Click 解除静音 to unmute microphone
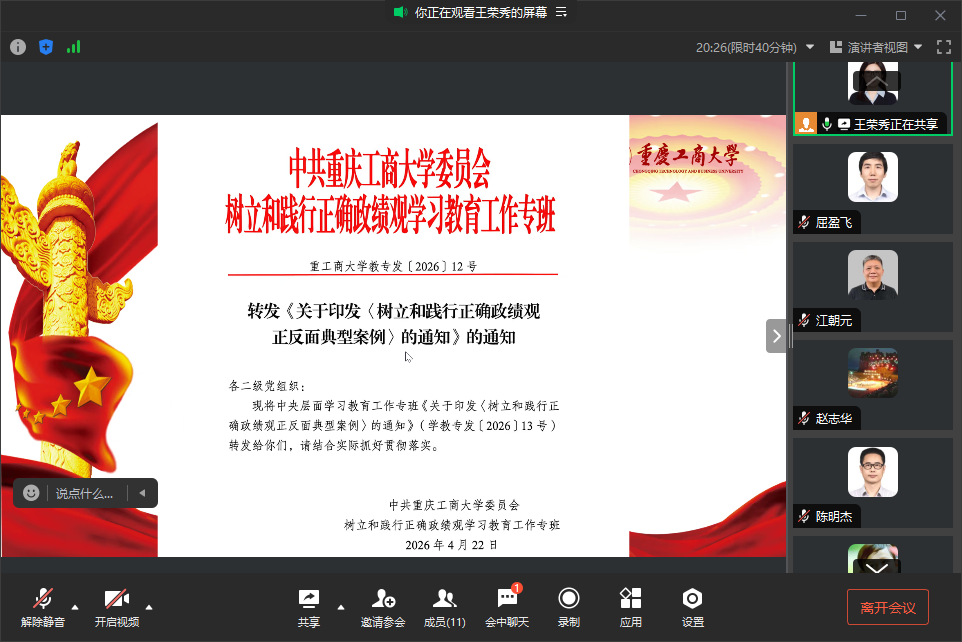This screenshot has height=642, width=962. click(x=42, y=608)
